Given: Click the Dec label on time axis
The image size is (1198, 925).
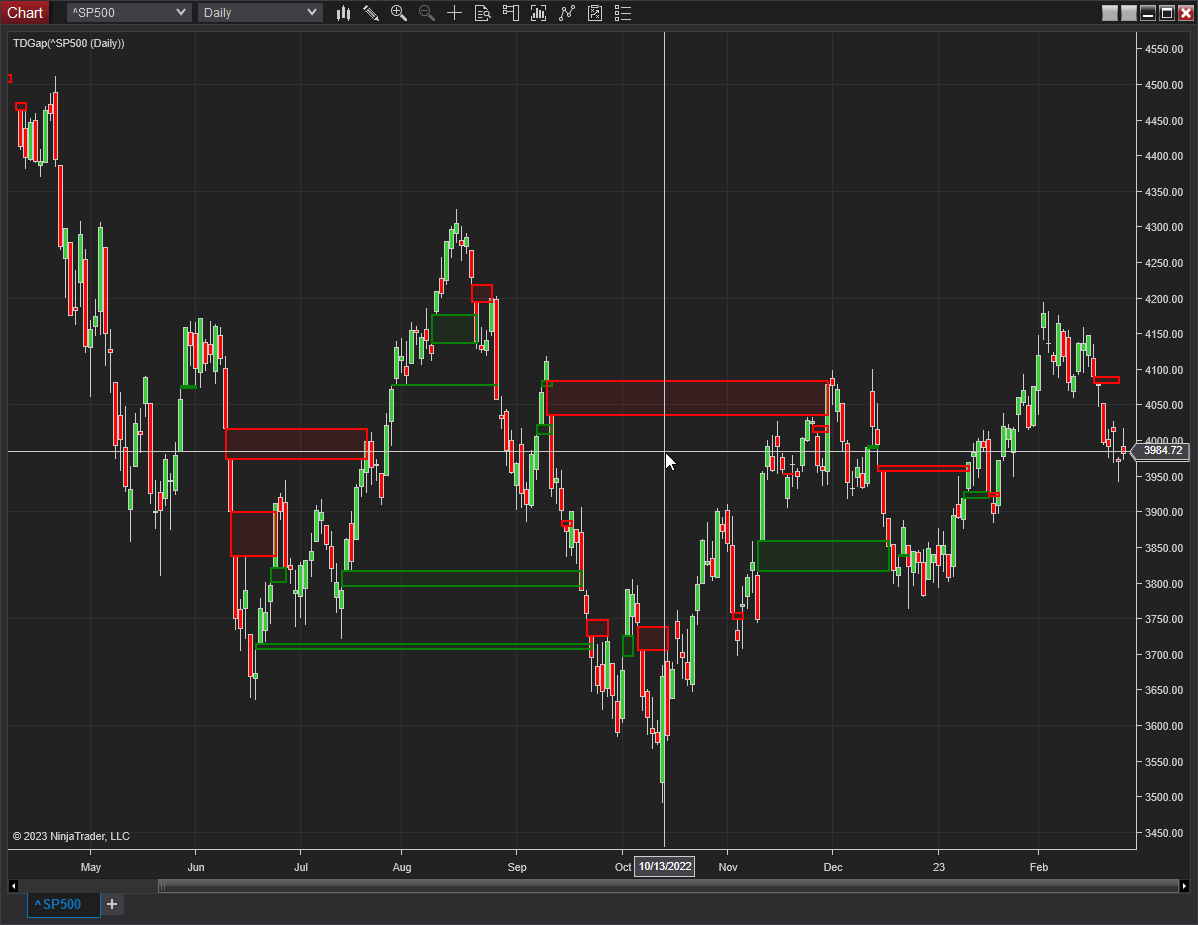Looking at the screenshot, I should [x=833, y=867].
